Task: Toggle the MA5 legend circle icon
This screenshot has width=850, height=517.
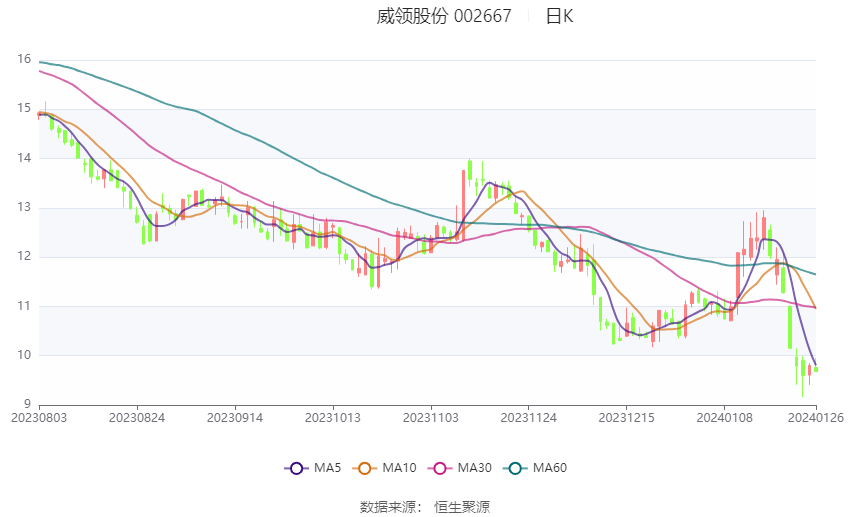Action: tap(296, 468)
